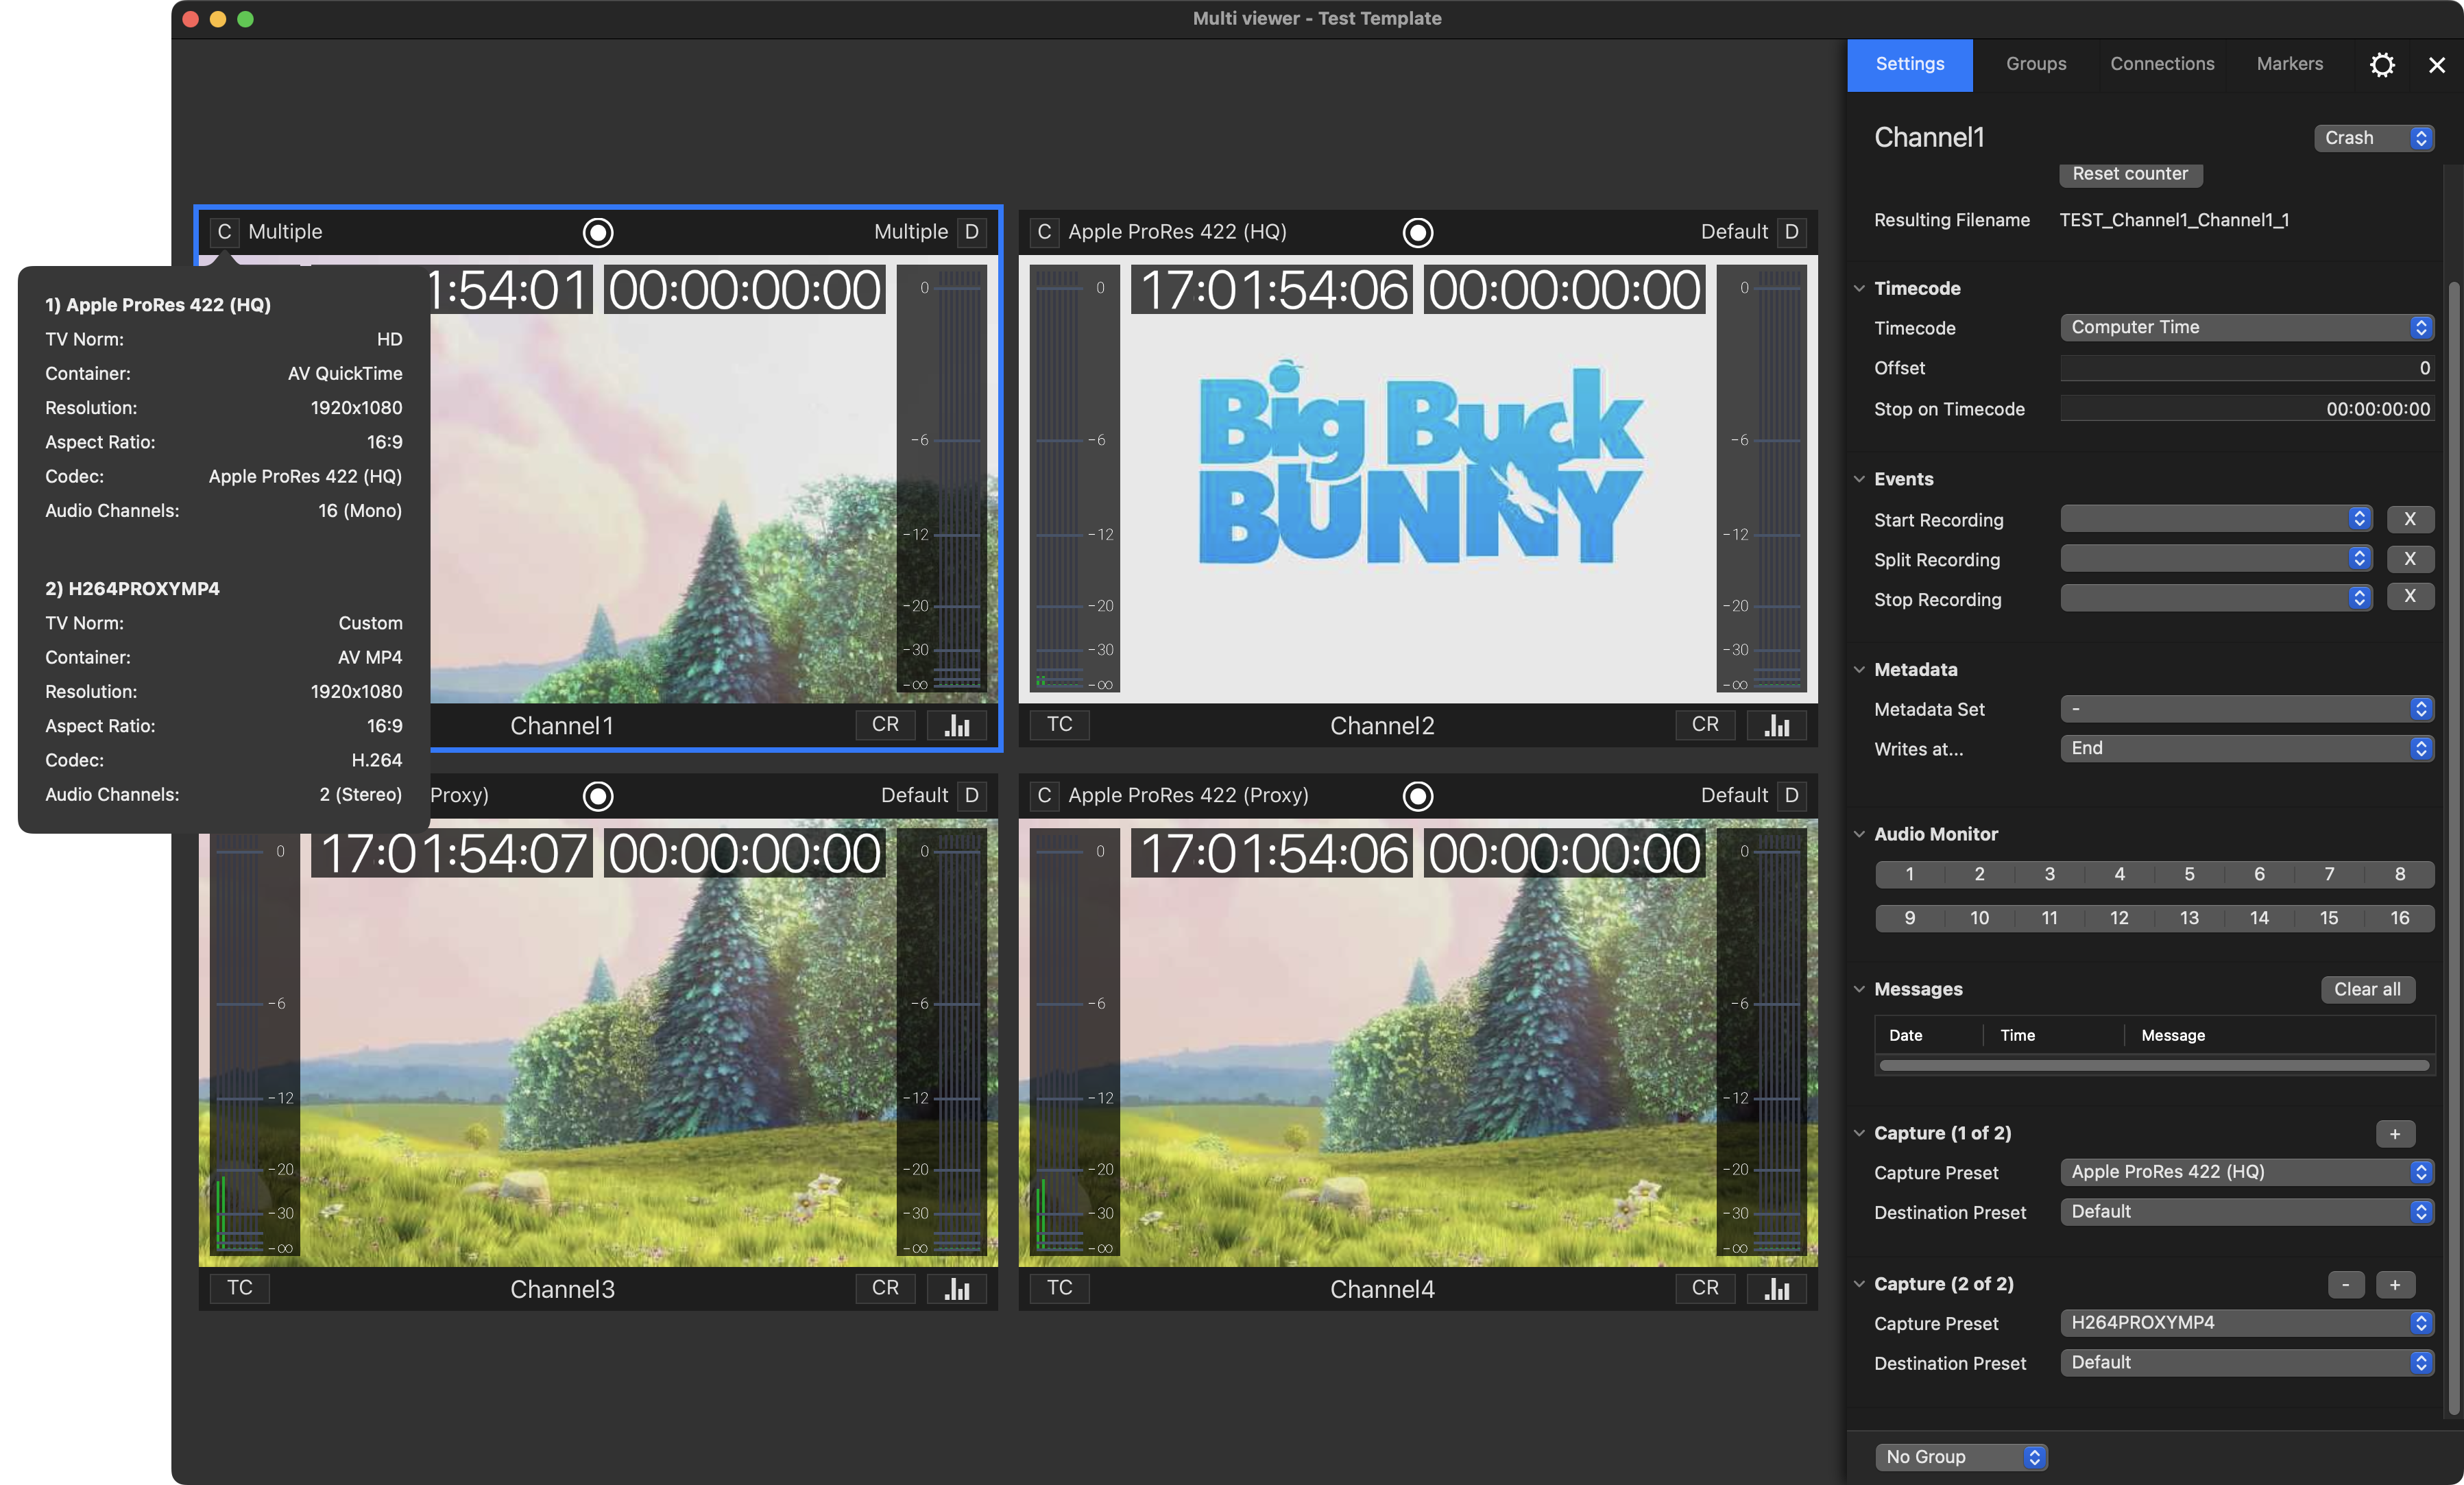Click the CR button on Channel2
Viewport: 2464px width, 1485px height.
(x=1705, y=725)
